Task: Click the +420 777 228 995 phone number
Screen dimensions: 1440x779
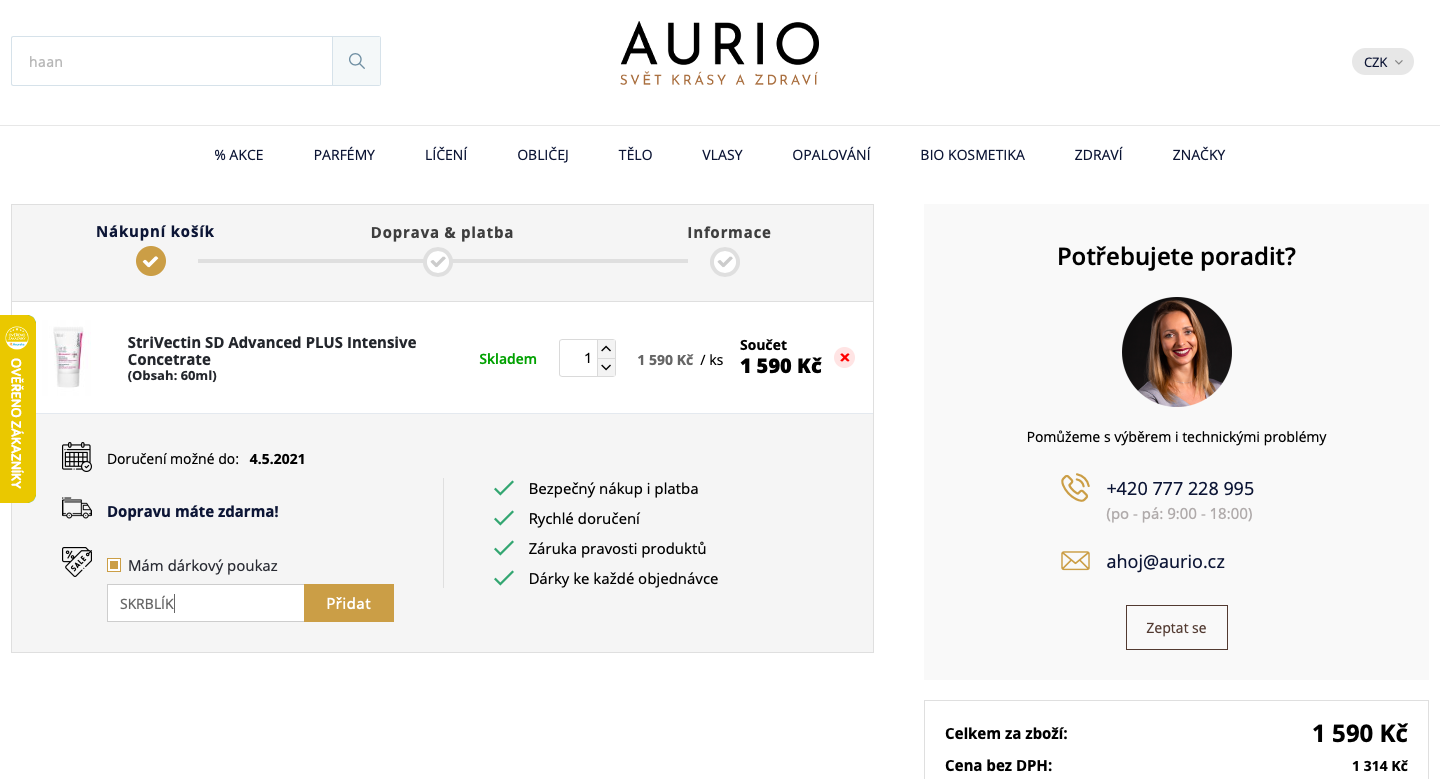Action: pos(1180,489)
